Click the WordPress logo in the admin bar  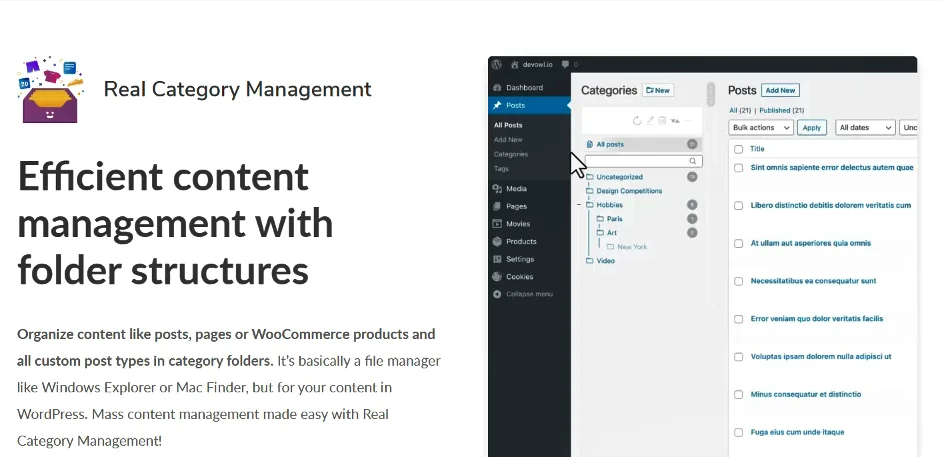[496, 64]
